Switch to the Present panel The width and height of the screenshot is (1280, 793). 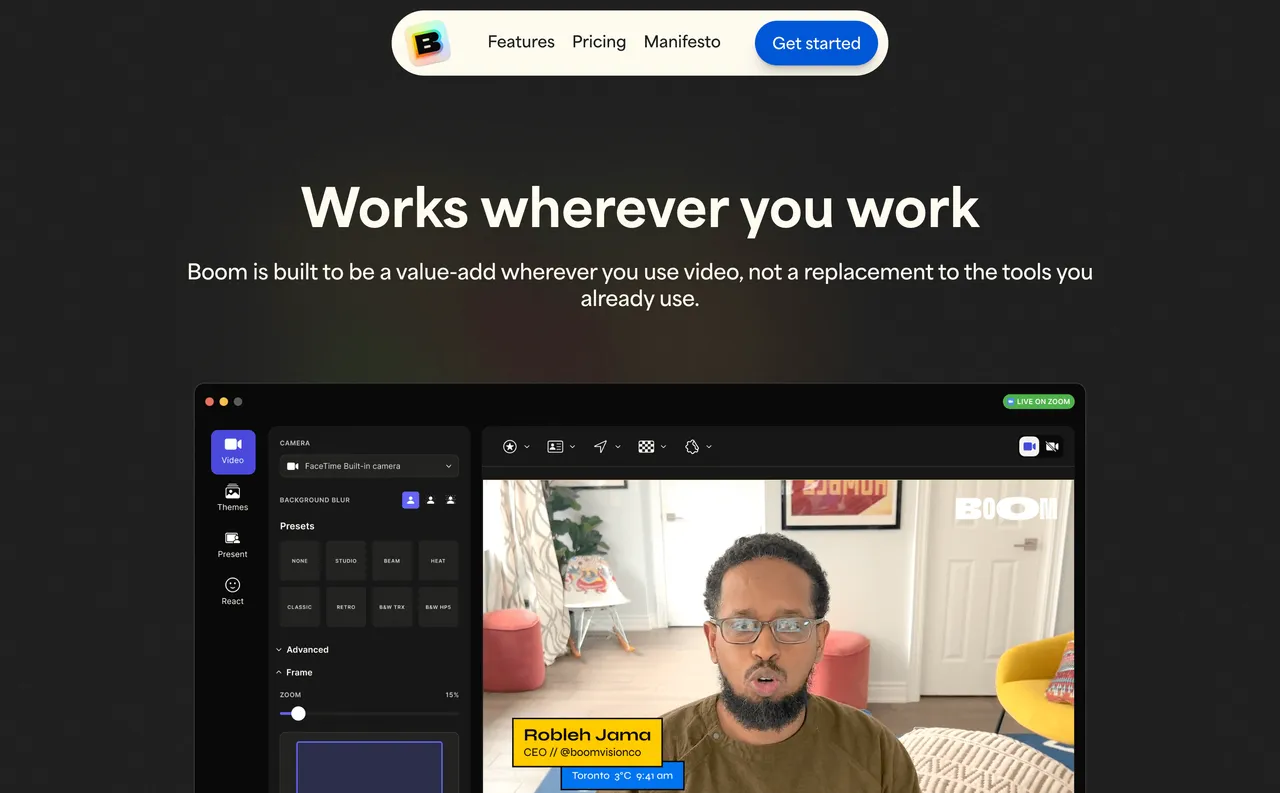click(x=232, y=545)
